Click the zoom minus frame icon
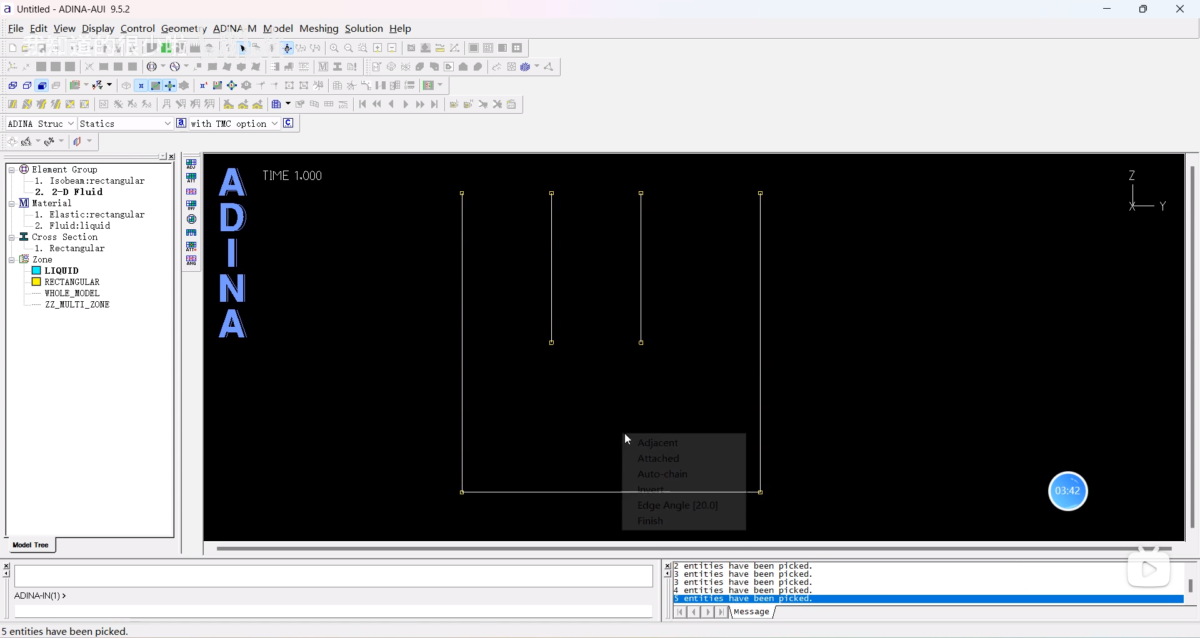 click(392, 48)
